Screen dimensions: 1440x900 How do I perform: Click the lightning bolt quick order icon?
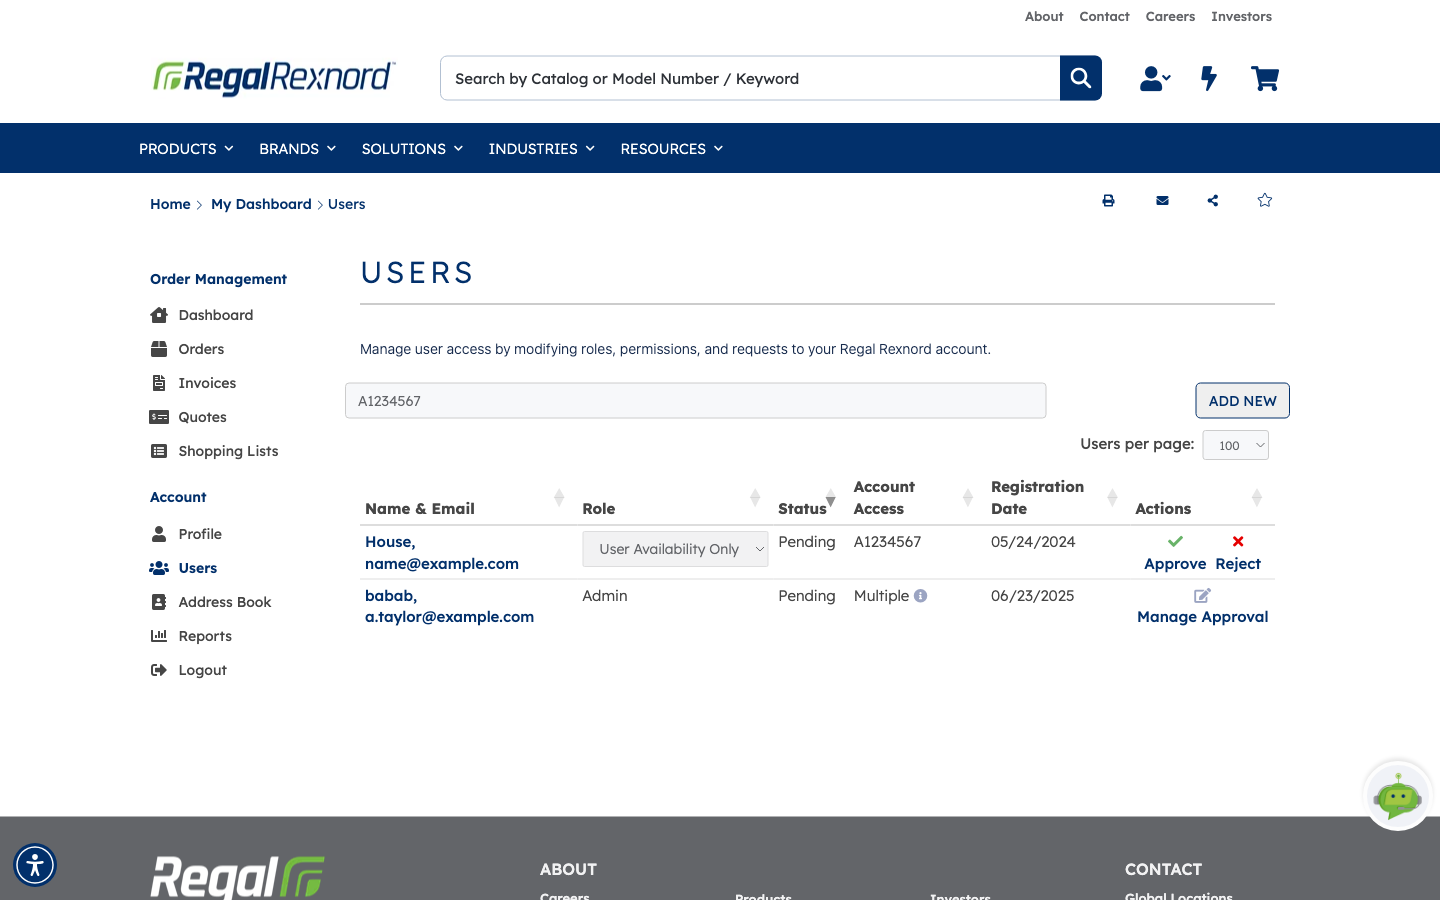tap(1209, 78)
